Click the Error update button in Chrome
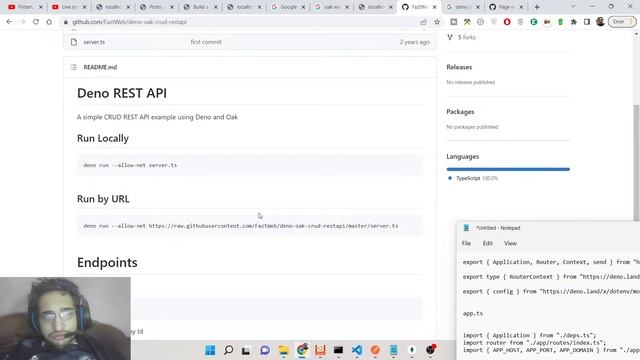This screenshot has width=640, height=360. click(x=622, y=22)
